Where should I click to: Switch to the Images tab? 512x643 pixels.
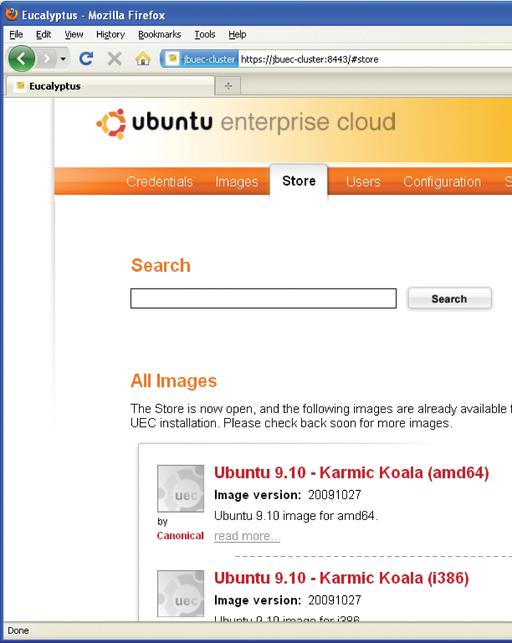point(237,182)
